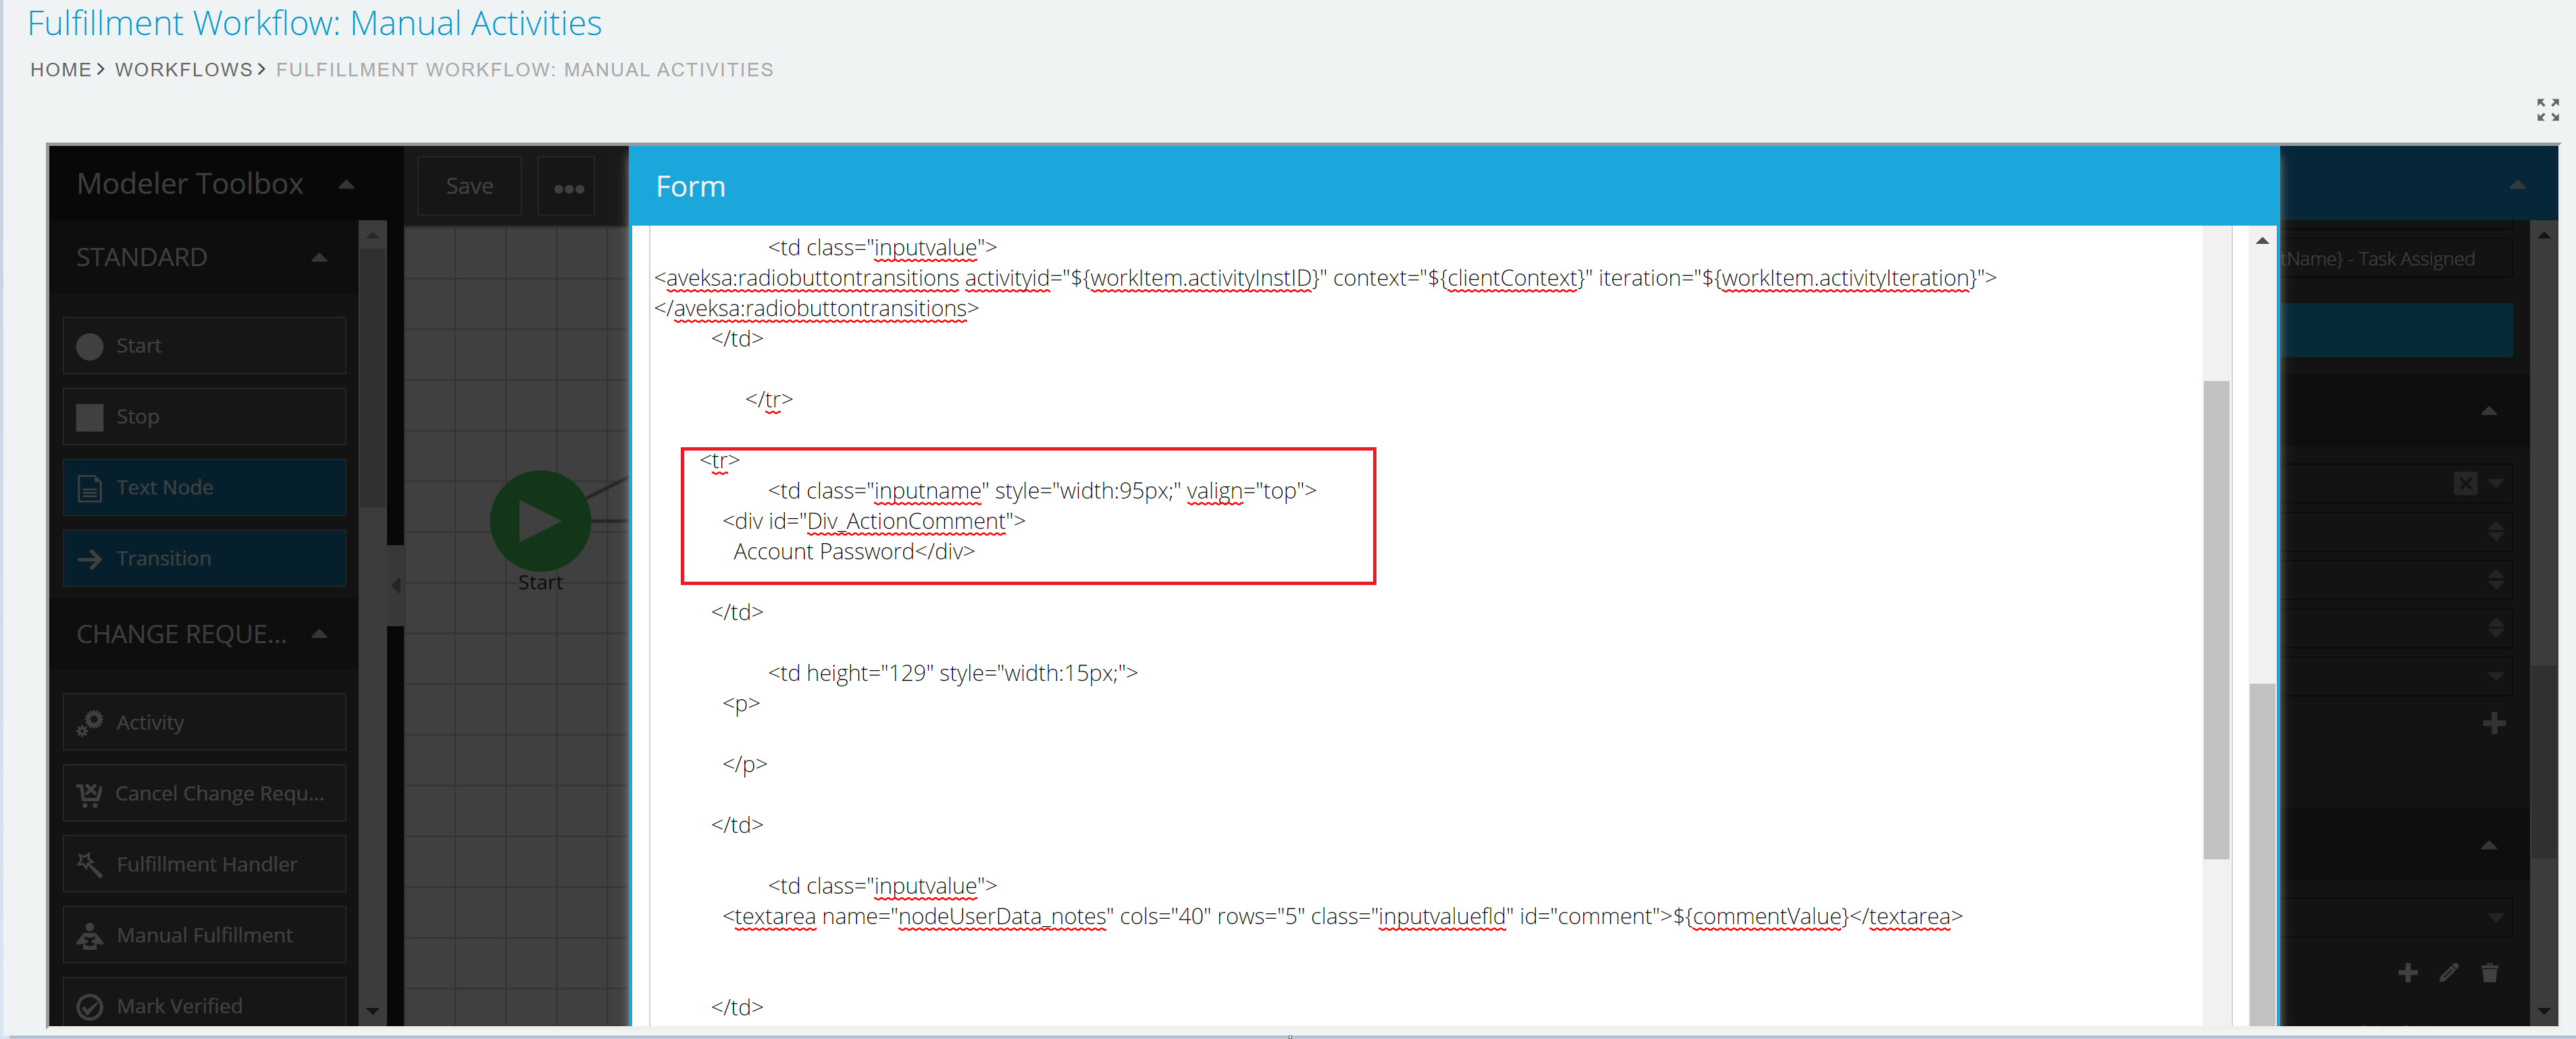The image size is (2576, 1039).
Task: Select the Activity gears tool
Action: pyautogui.click(x=204, y=723)
